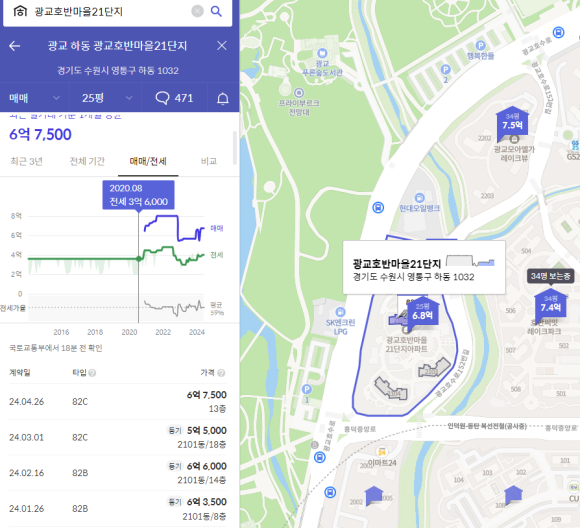
Task: Click the parking lot 1 icon
Action: [x=307, y=389]
